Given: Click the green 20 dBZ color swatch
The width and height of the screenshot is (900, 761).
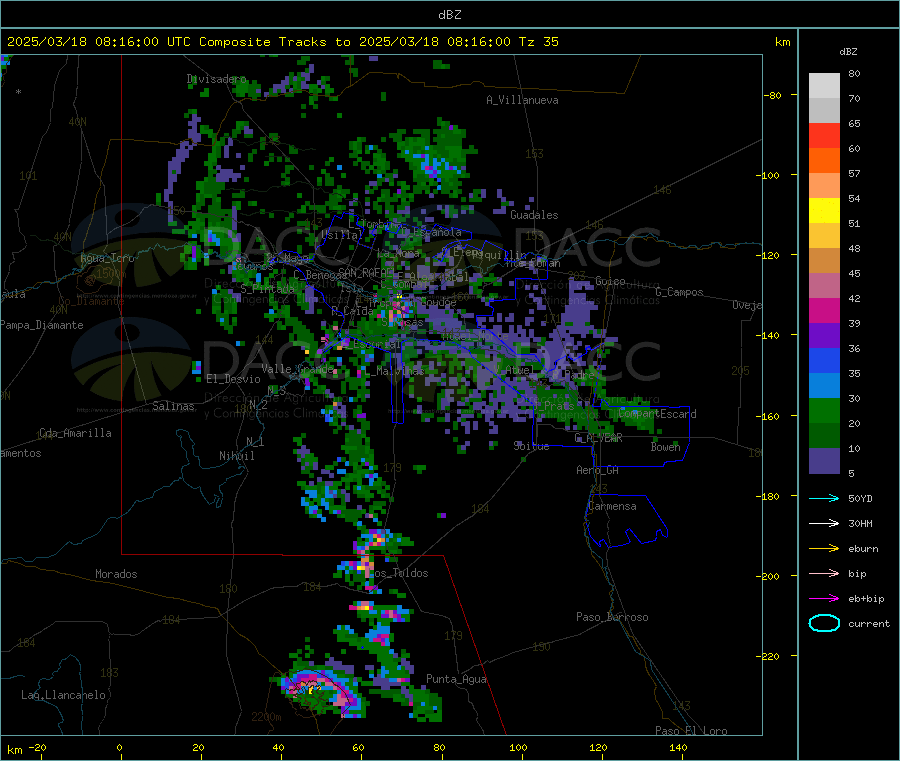Looking at the screenshot, I should pyautogui.click(x=824, y=410).
